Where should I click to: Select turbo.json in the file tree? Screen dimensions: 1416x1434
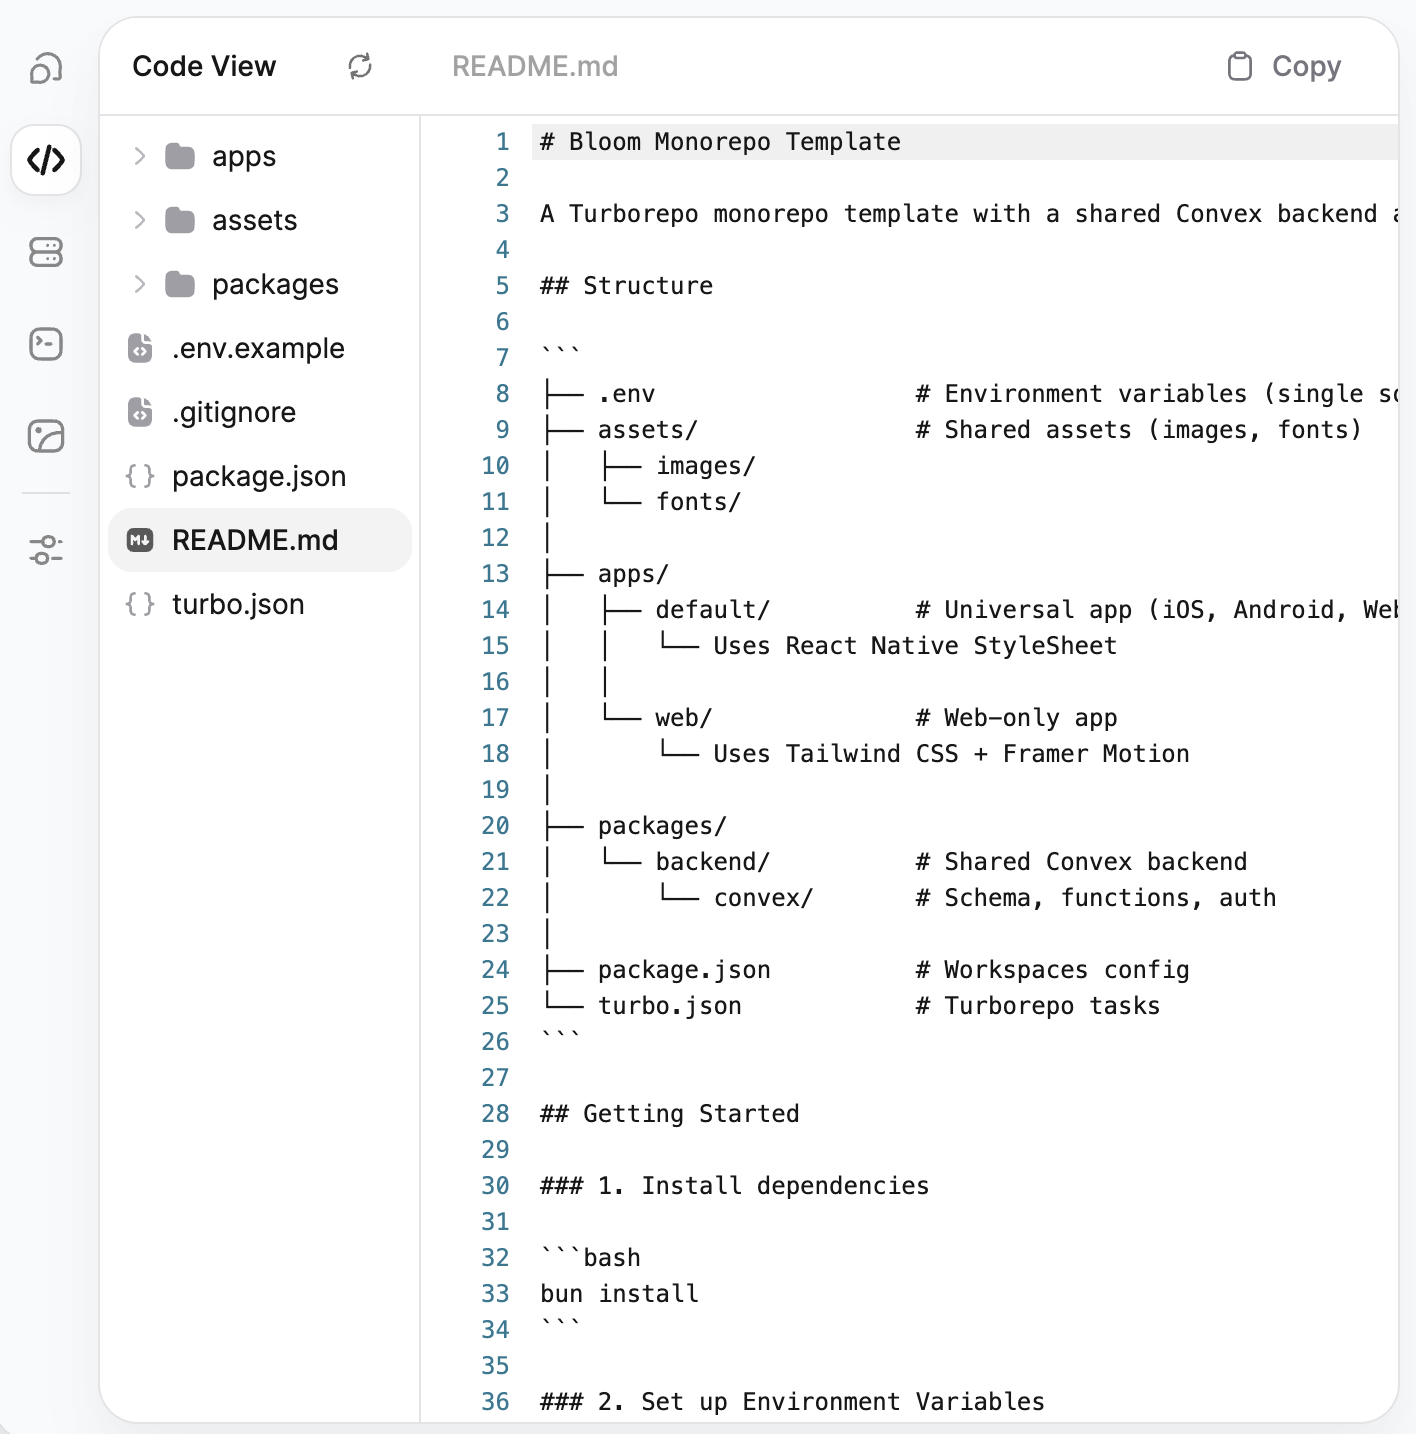coord(237,604)
